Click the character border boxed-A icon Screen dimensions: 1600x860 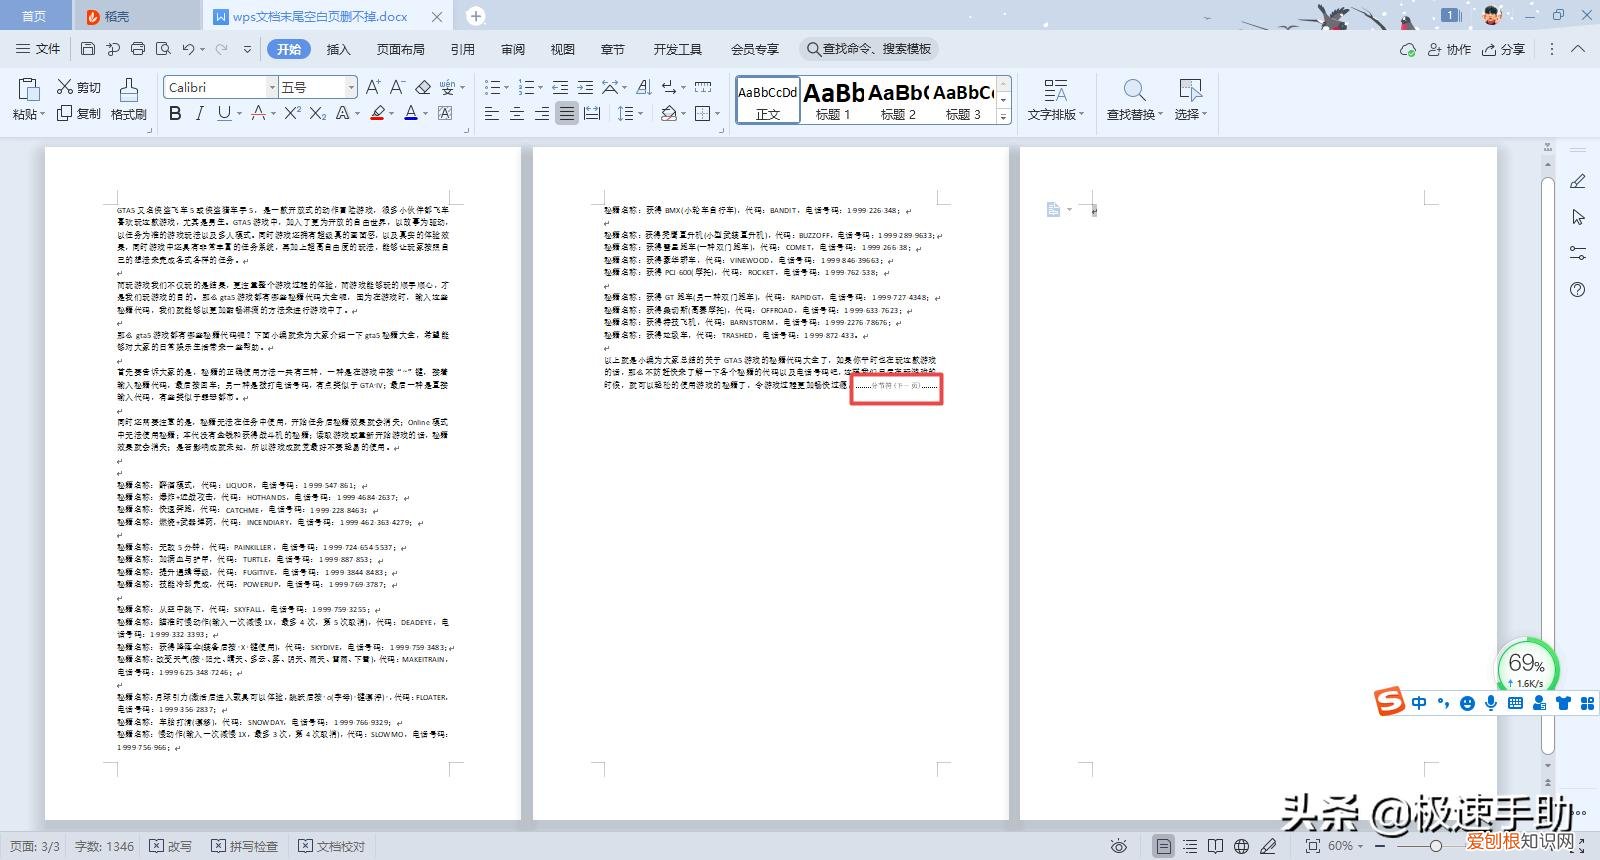(x=445, y=113)
